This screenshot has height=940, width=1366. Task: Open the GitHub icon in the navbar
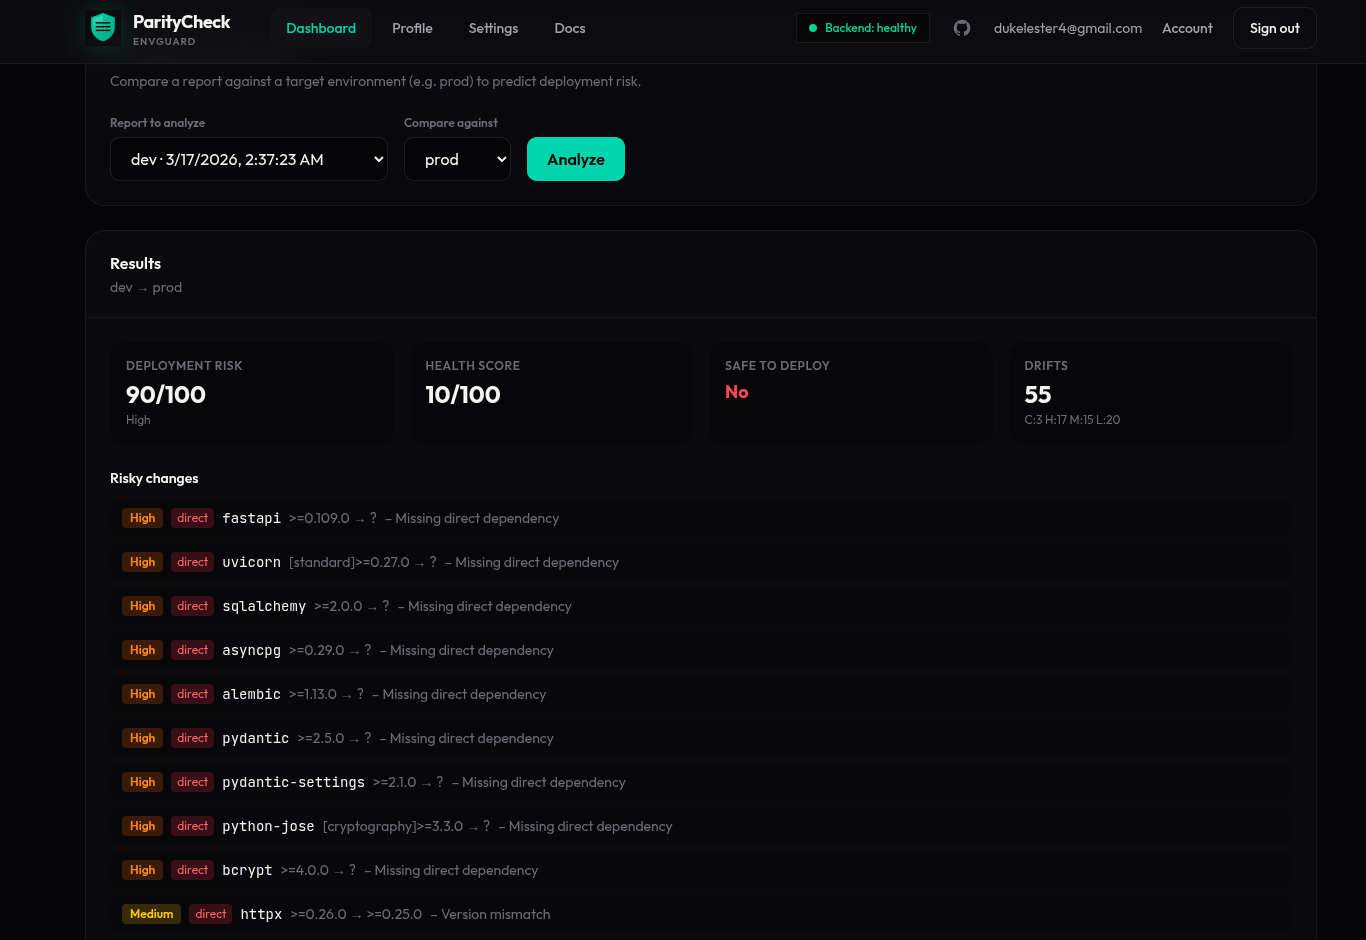961,28
